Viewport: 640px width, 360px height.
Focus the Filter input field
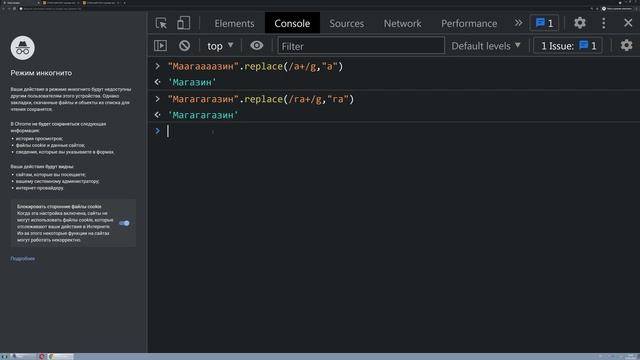tap(361, 46)
